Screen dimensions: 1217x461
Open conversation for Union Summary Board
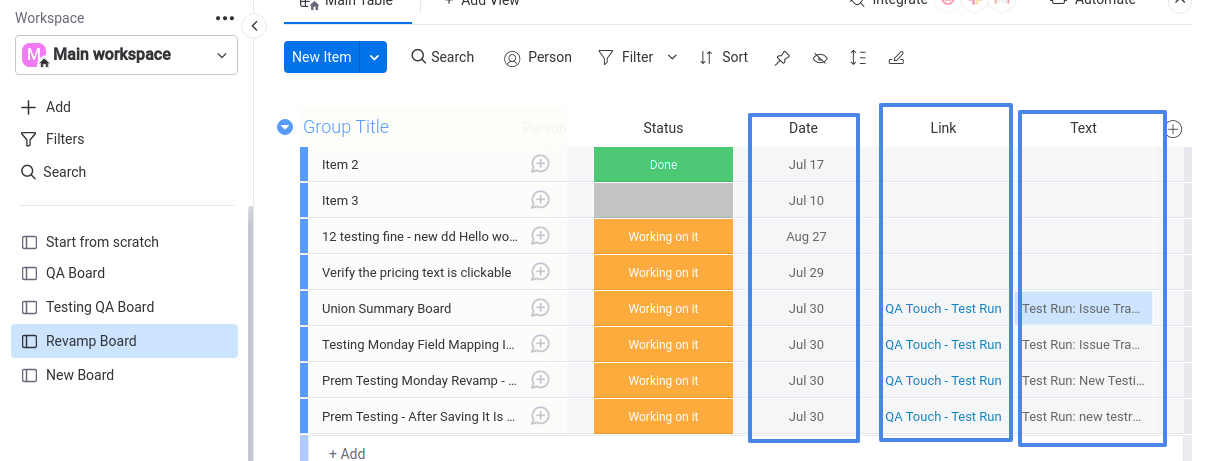(x=540, y=308)
